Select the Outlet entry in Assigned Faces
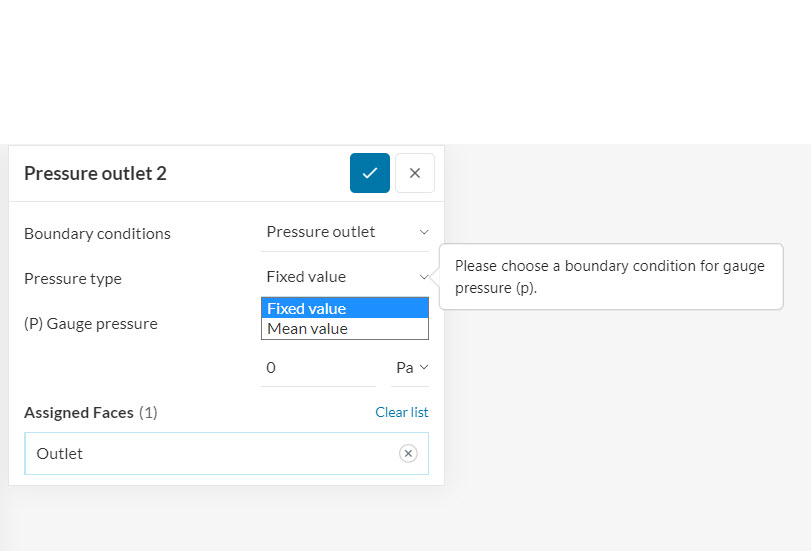Screen dimensions: 811x551 pos(60,454)
